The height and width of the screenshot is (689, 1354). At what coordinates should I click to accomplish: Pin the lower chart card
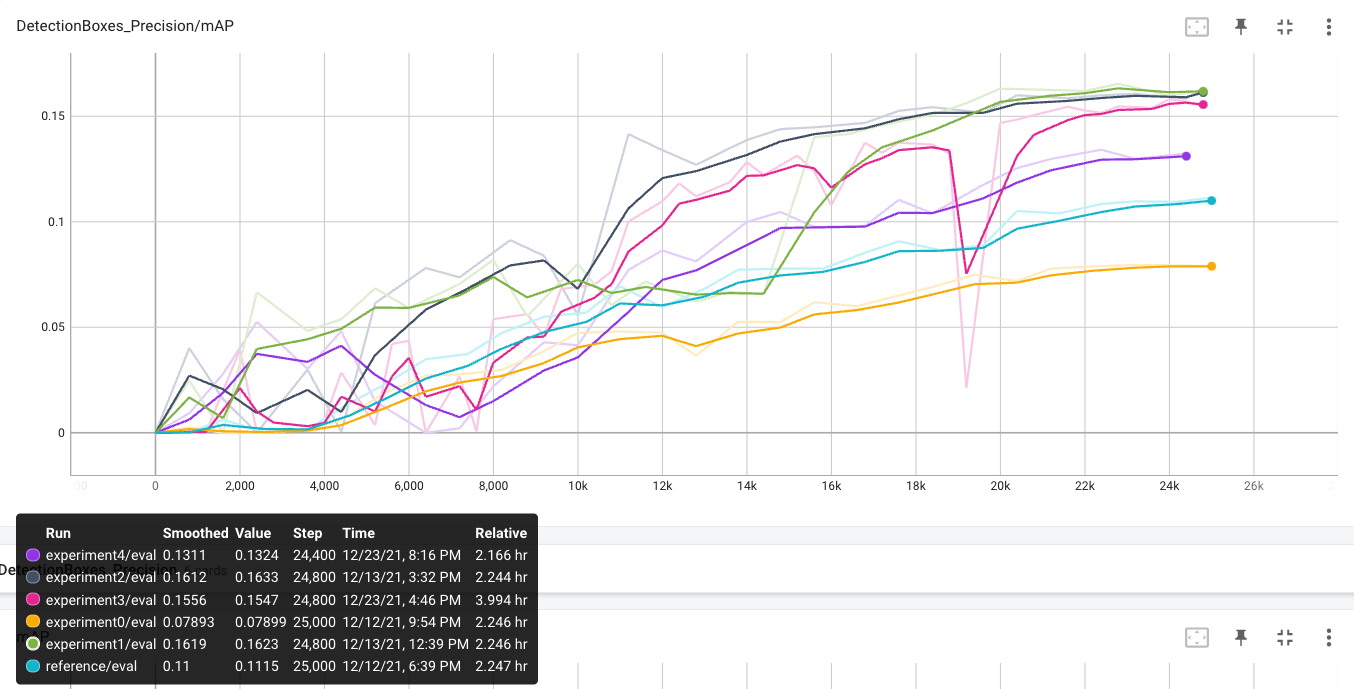click(1241, 637)
